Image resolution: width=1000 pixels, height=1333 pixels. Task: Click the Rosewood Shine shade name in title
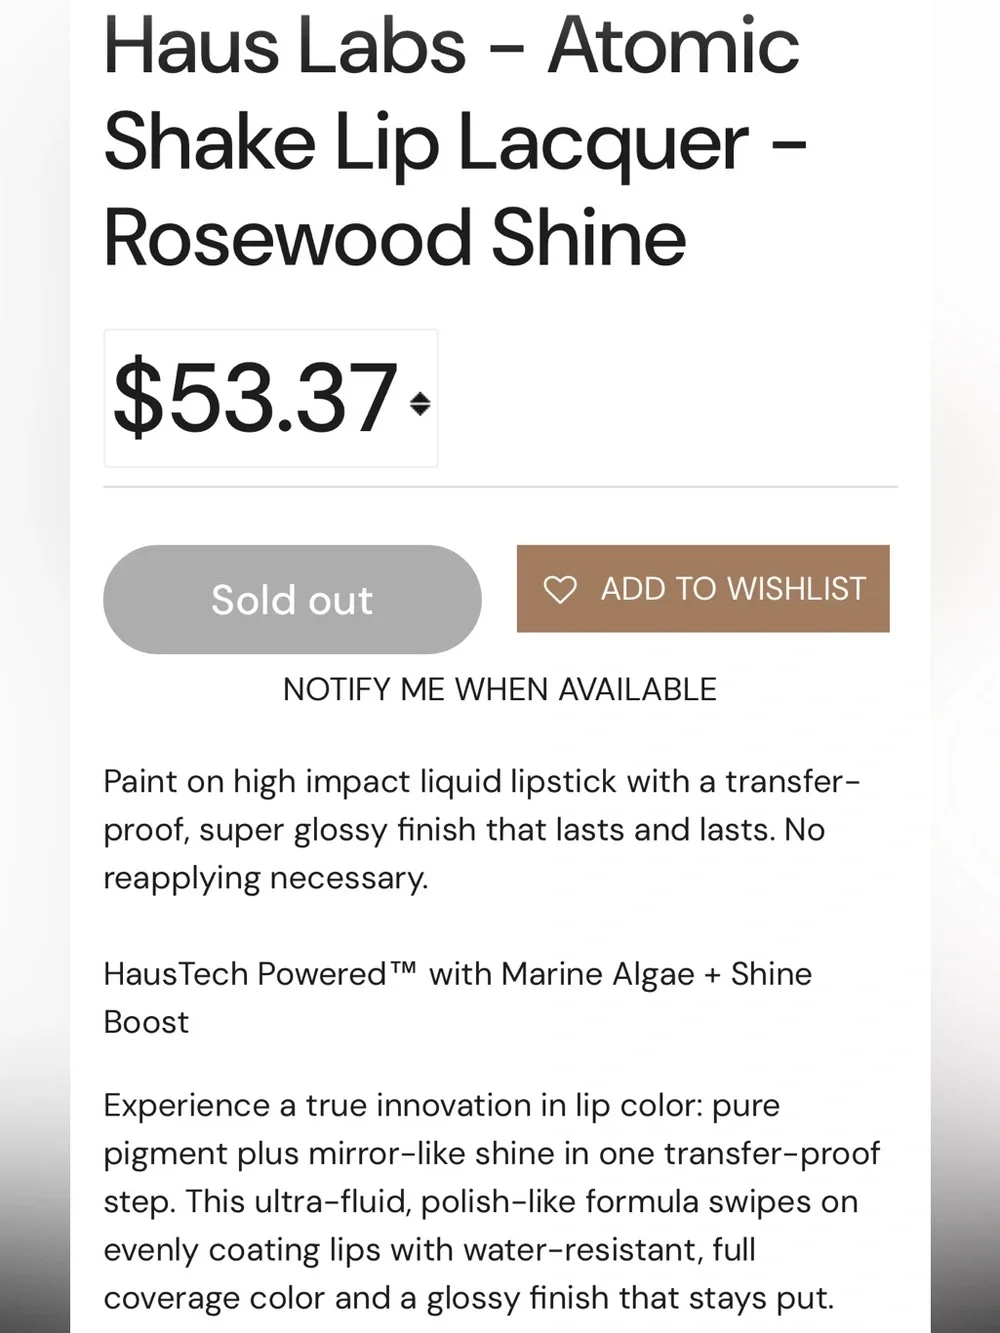coord(394,238)
